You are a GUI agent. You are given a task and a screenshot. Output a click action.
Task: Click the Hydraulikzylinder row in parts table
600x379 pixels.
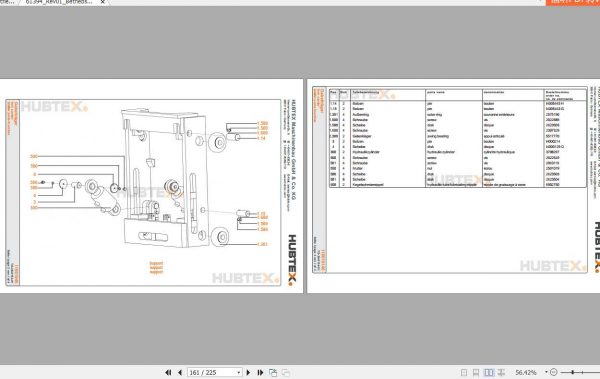point(457,152)
